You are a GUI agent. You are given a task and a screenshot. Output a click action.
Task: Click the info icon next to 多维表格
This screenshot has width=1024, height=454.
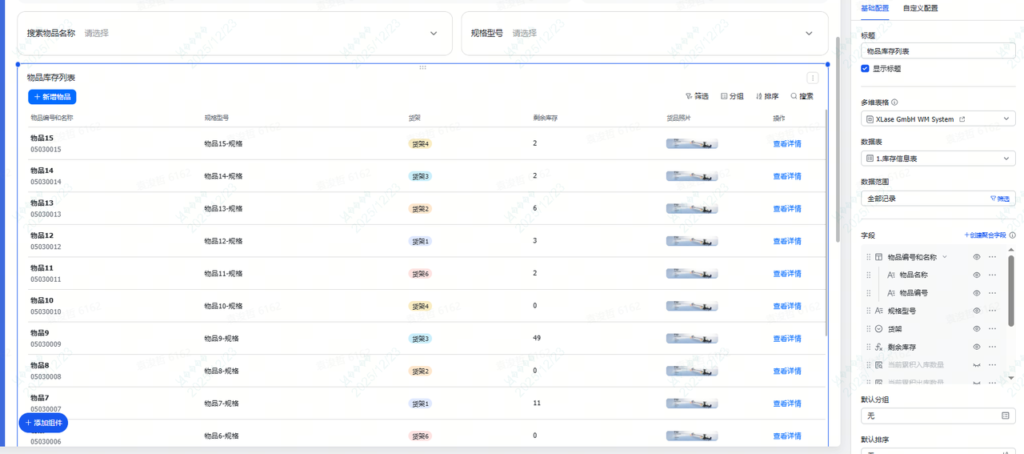(894, 102)
